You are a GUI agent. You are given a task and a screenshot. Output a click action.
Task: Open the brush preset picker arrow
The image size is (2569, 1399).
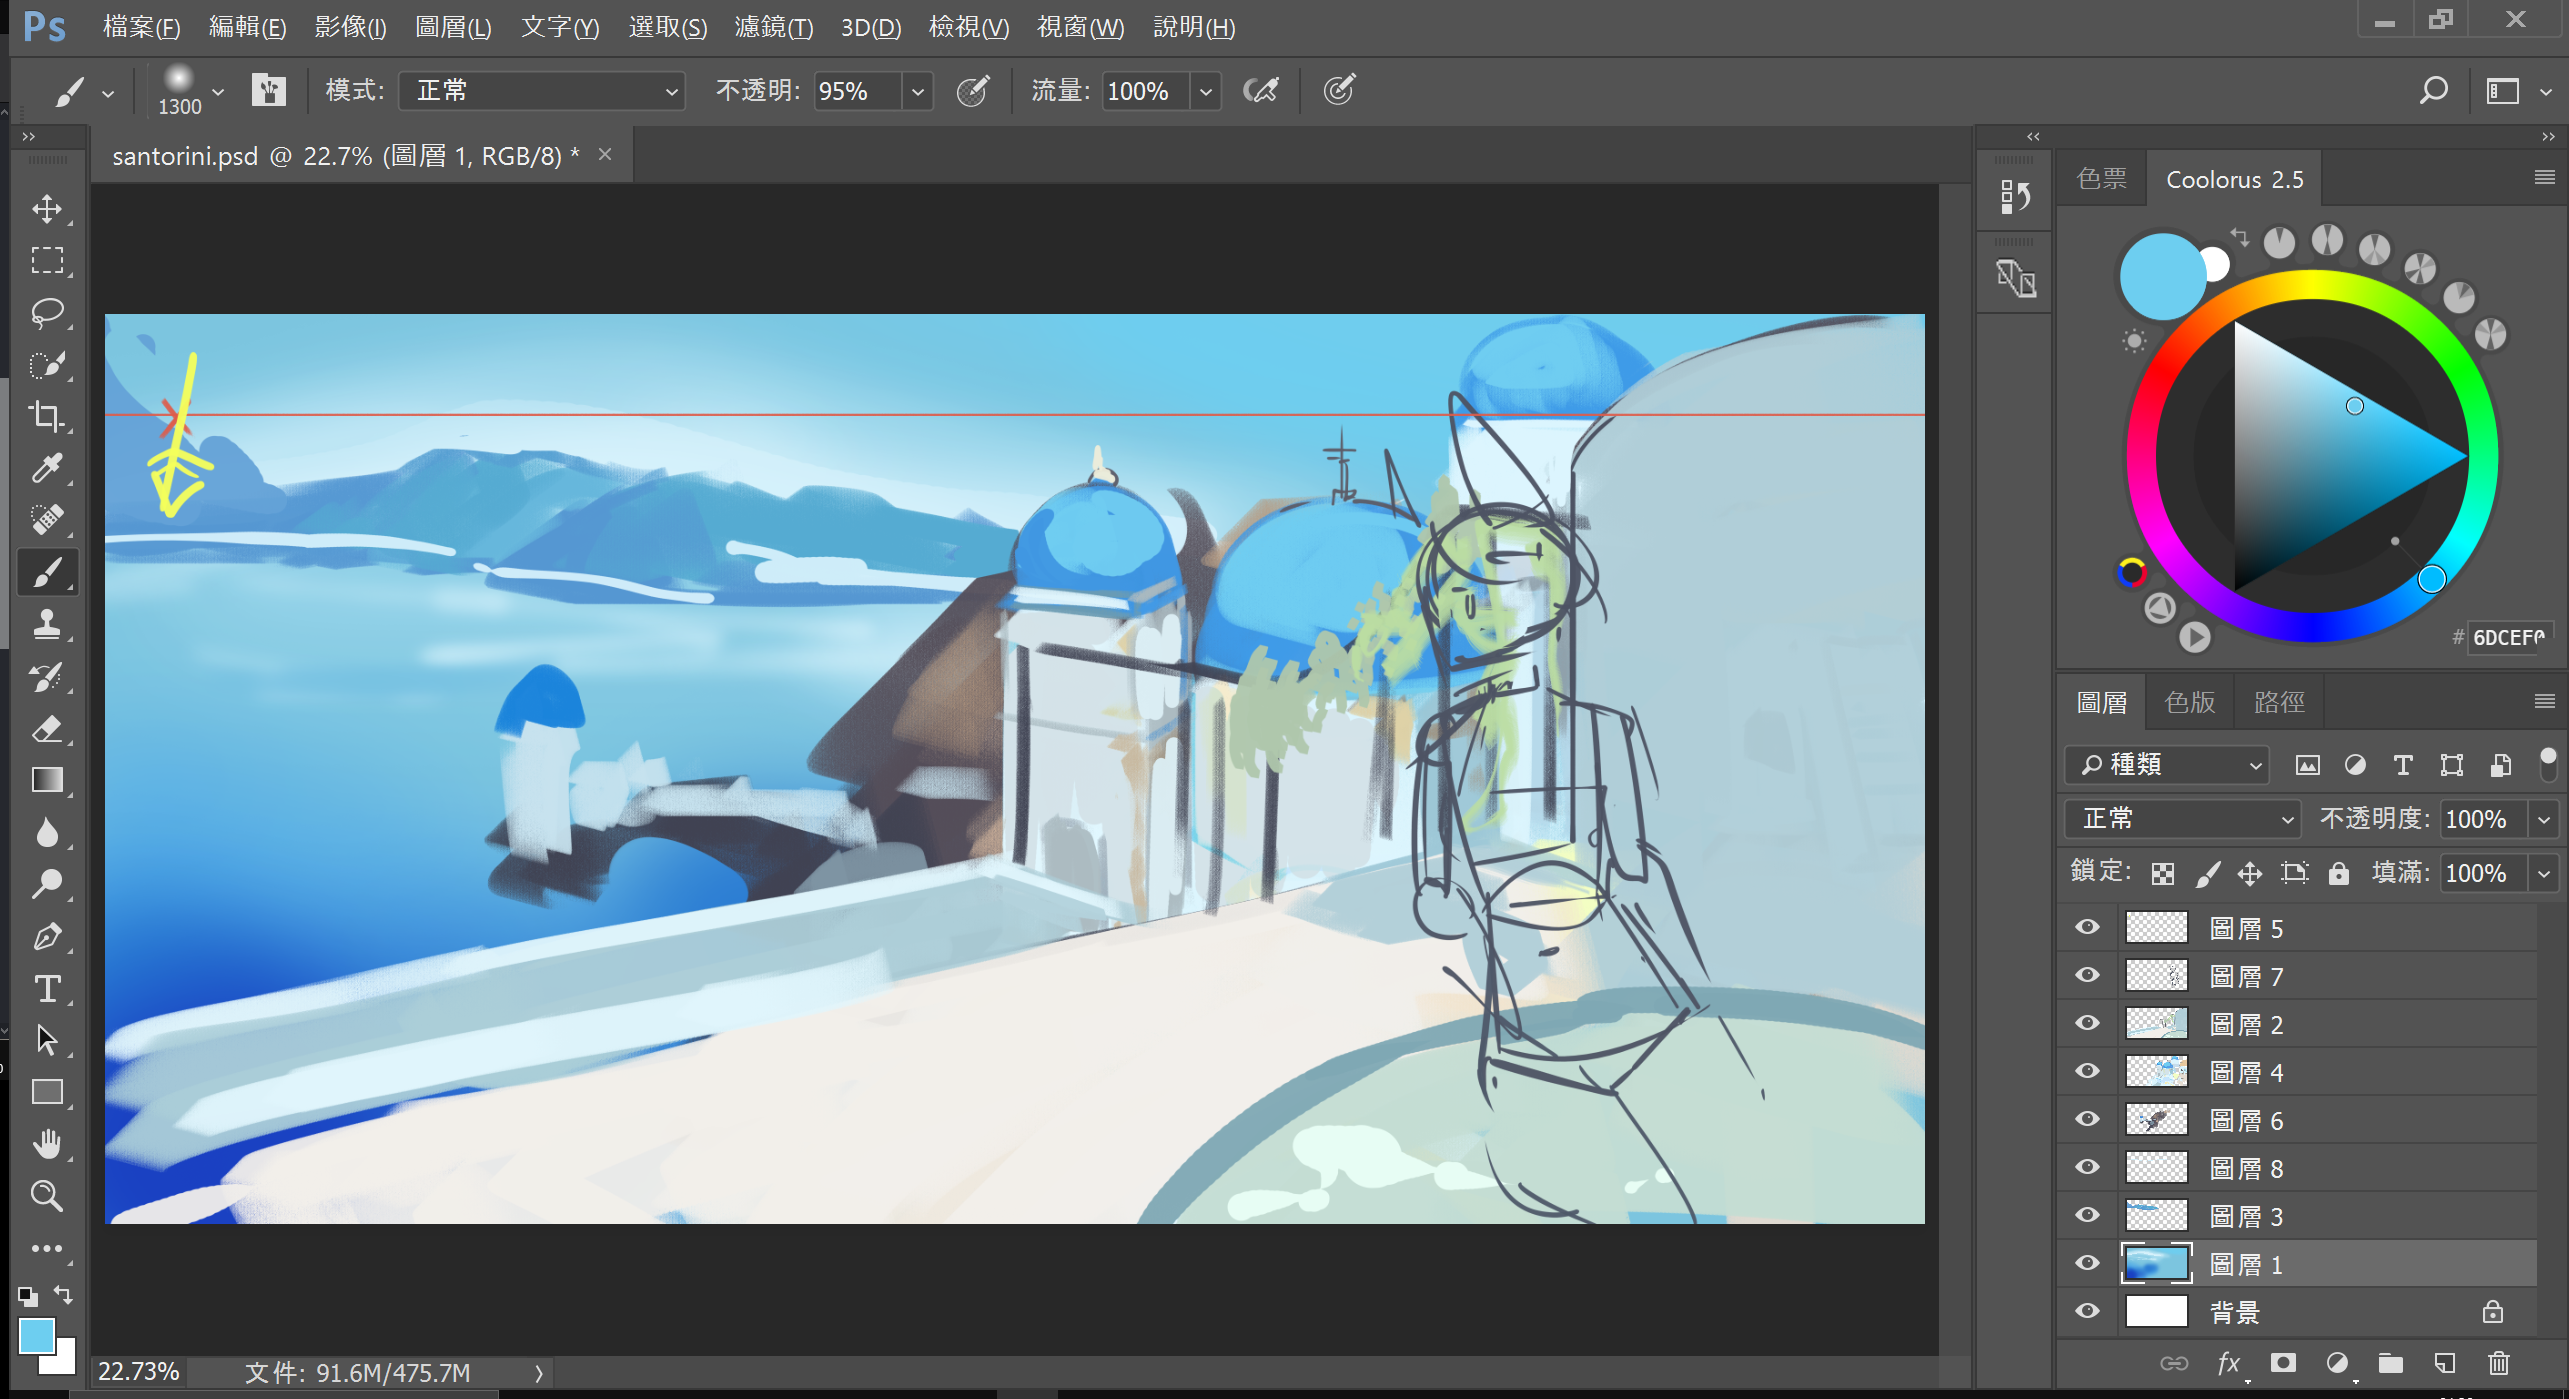tap(218, 91)
